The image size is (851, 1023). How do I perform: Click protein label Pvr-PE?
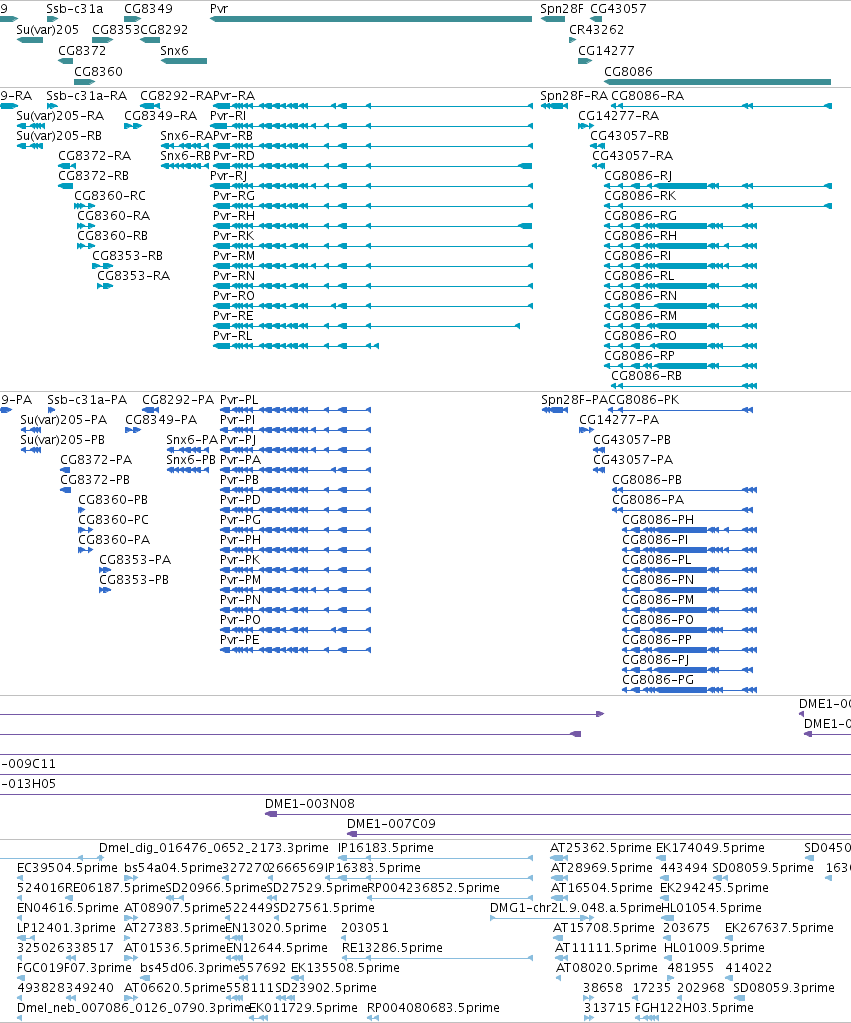[x=240, y=639]
